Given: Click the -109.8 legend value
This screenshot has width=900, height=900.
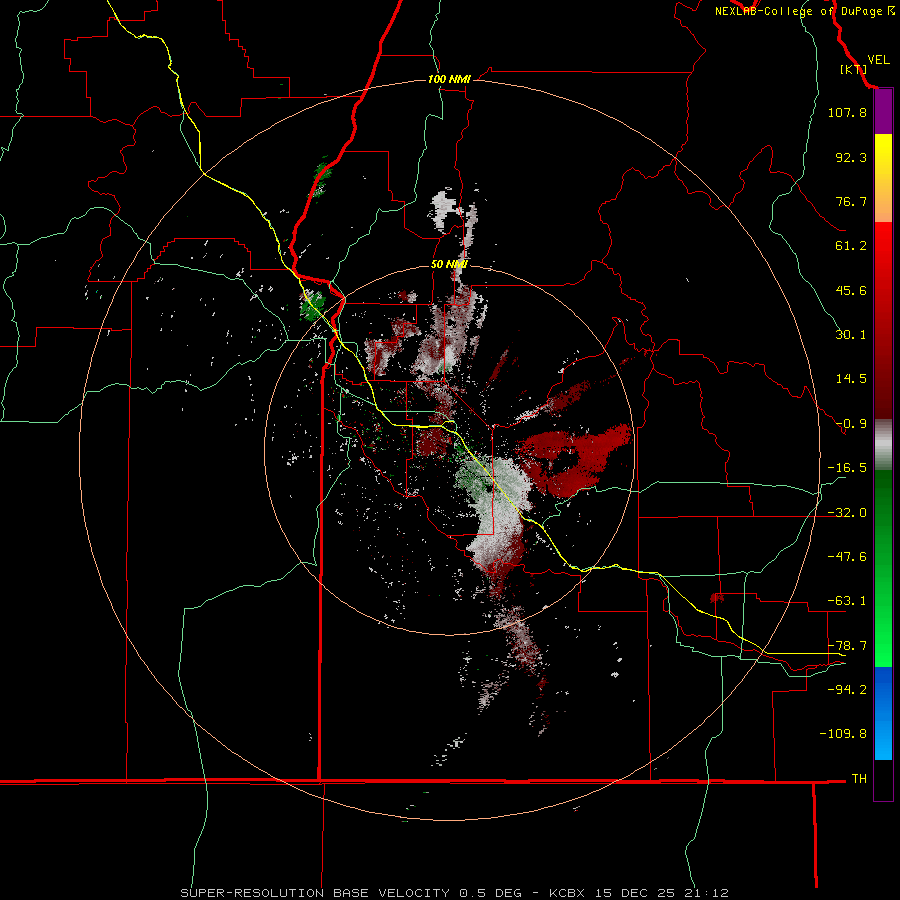Looking at the screenshot, I should [x=843, y=734].
